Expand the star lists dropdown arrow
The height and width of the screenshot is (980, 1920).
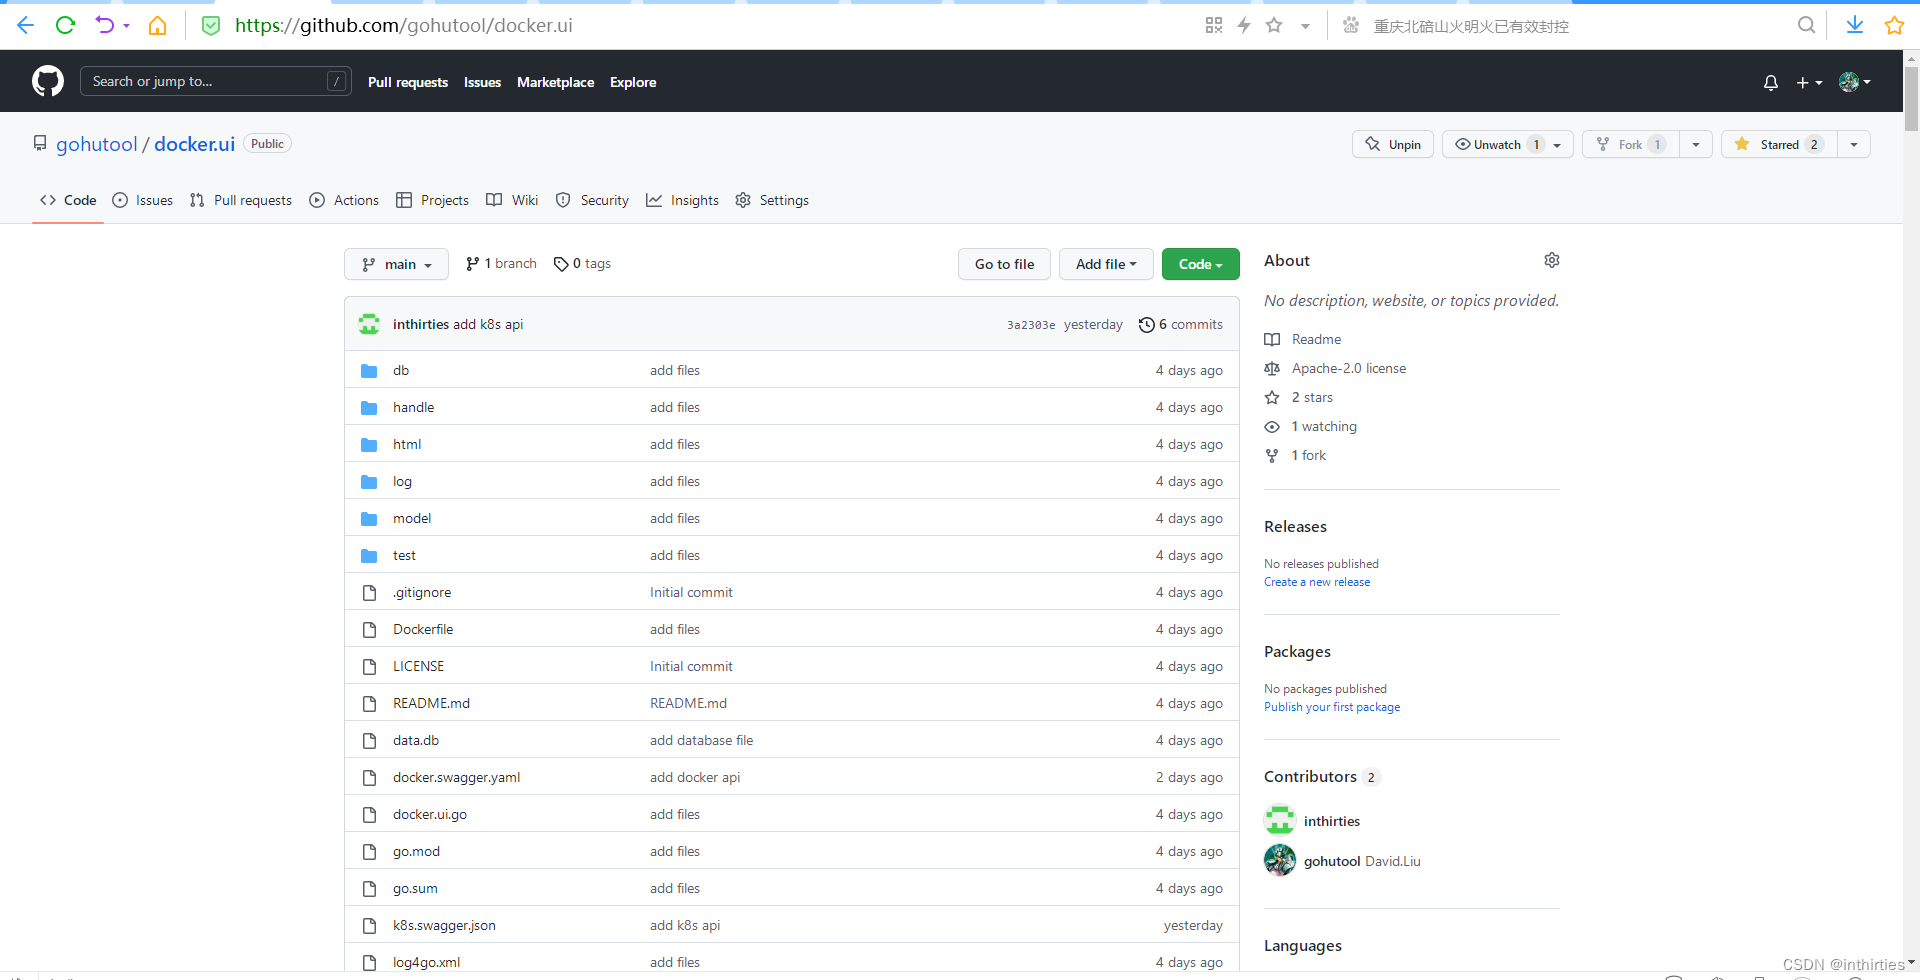[x=1854, y=144]
